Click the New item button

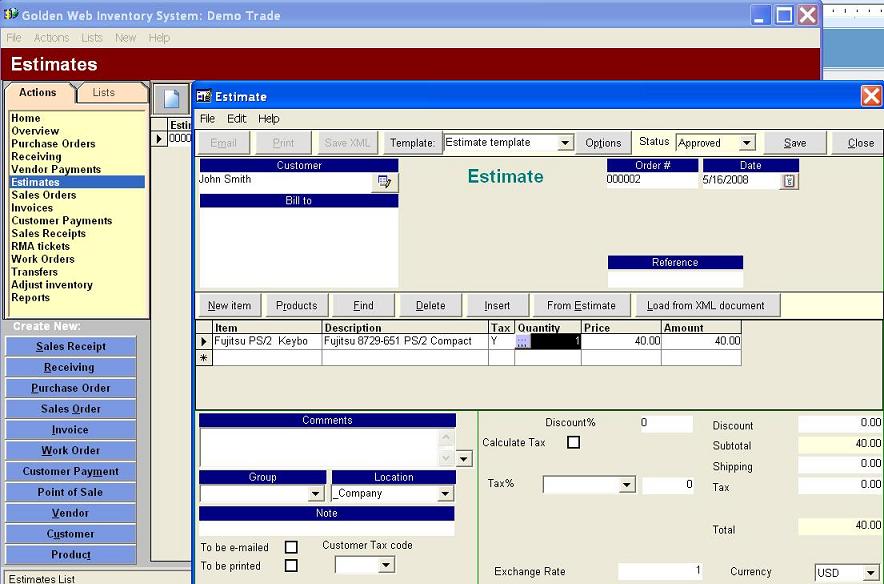tap(229, 306)
